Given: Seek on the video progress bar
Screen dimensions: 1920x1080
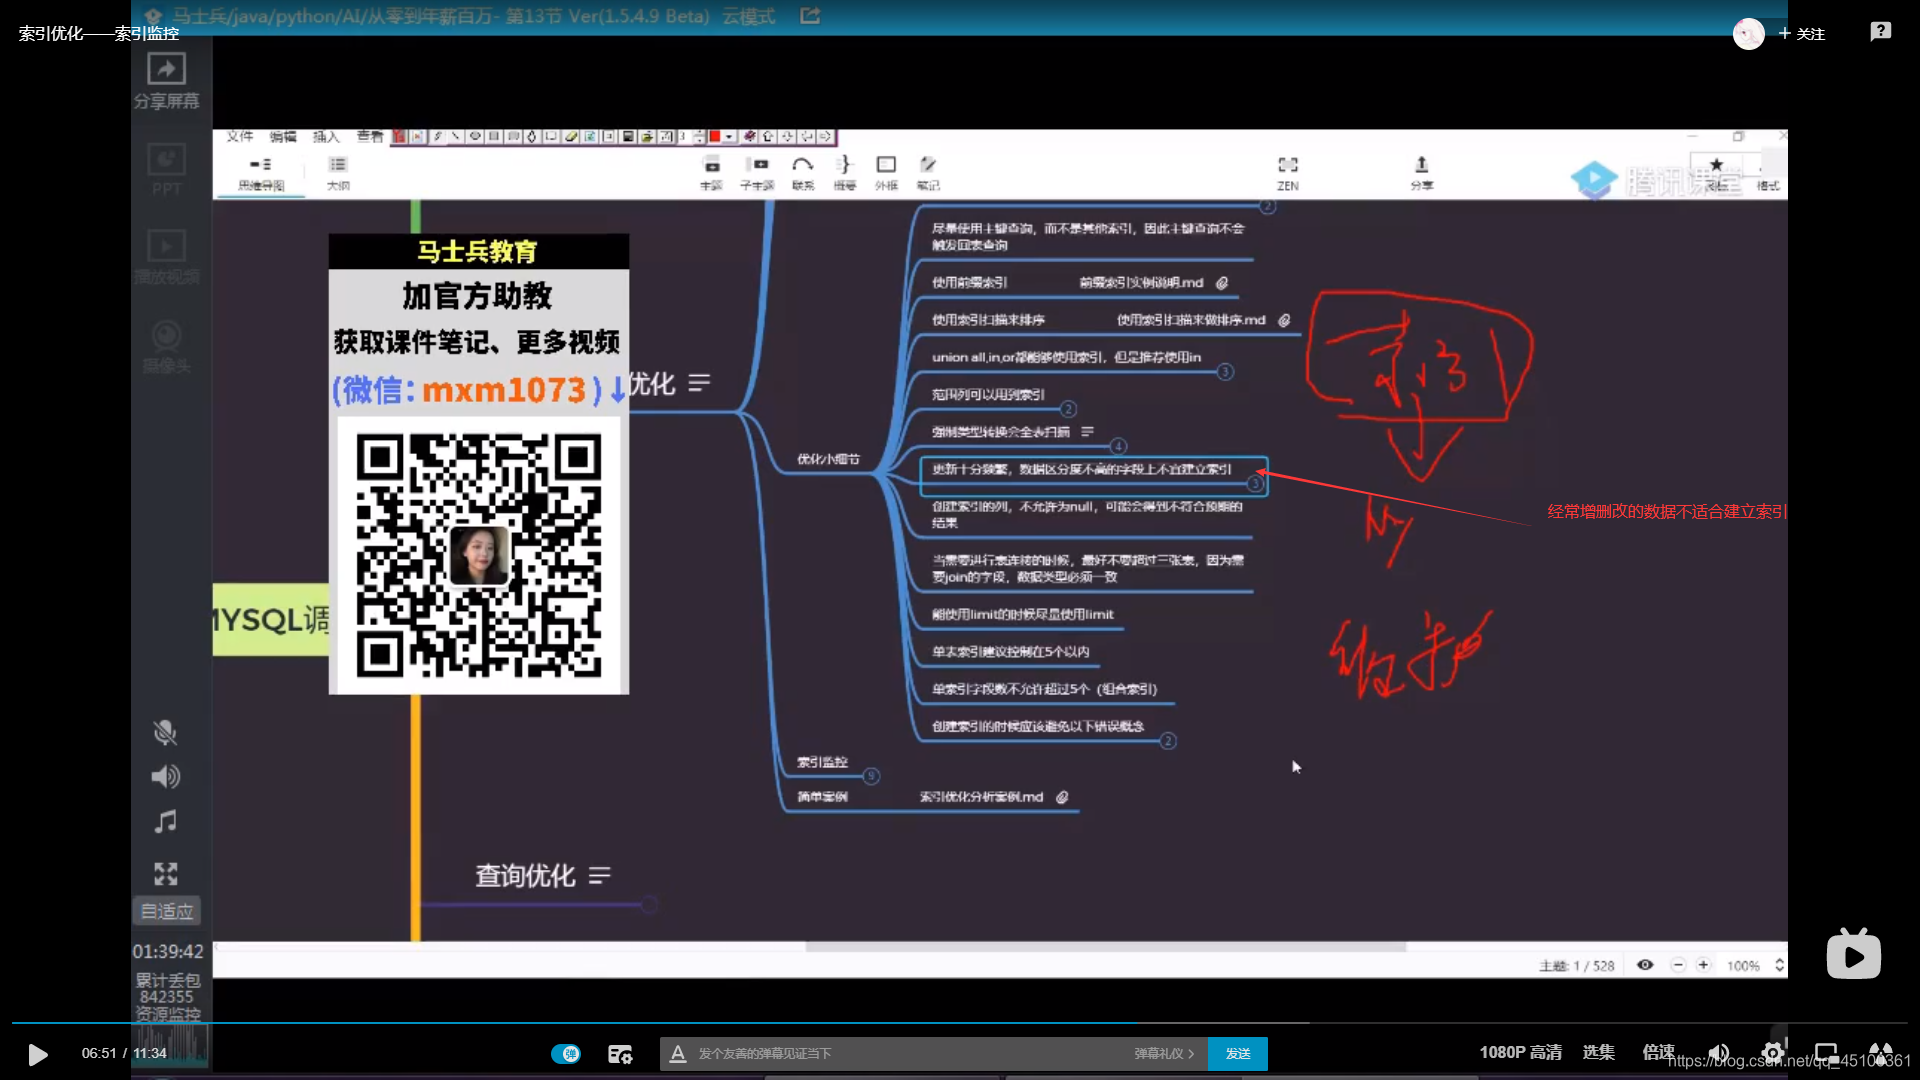Looking at the screenshot, I should coord(960,1023).
